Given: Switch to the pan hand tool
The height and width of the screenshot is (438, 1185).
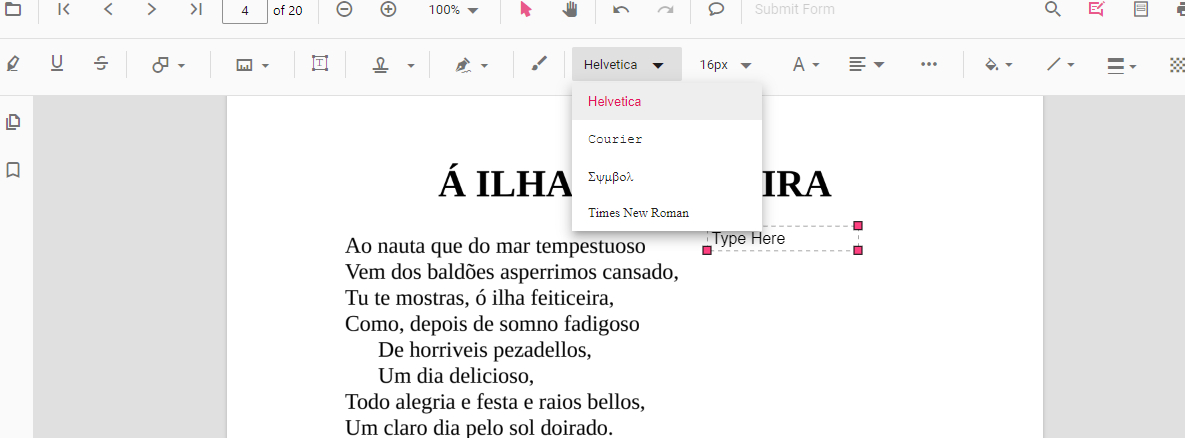Looking at the screenshot, I should point(571,9).
